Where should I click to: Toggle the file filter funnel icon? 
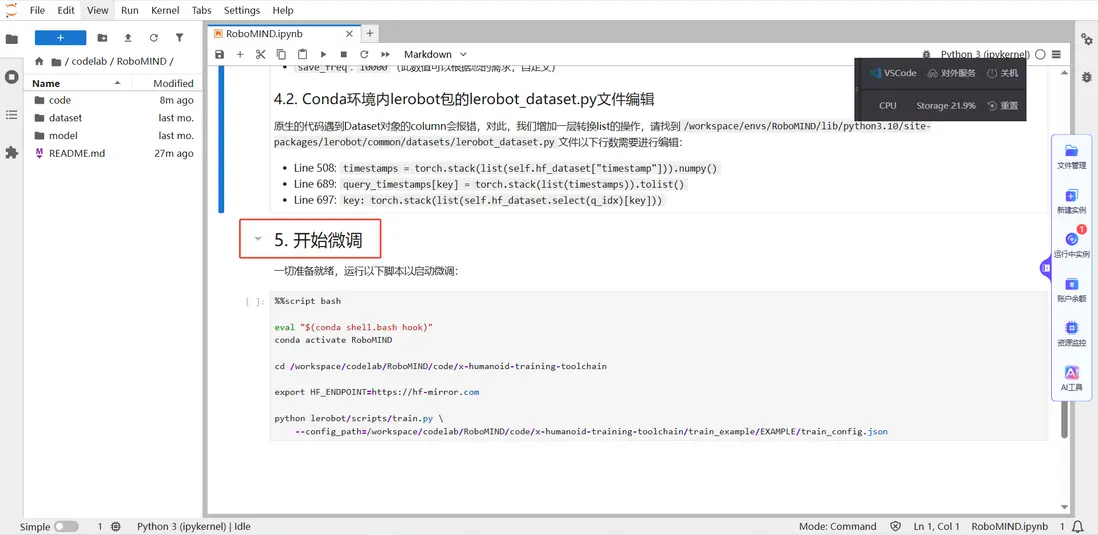[179, 38]
